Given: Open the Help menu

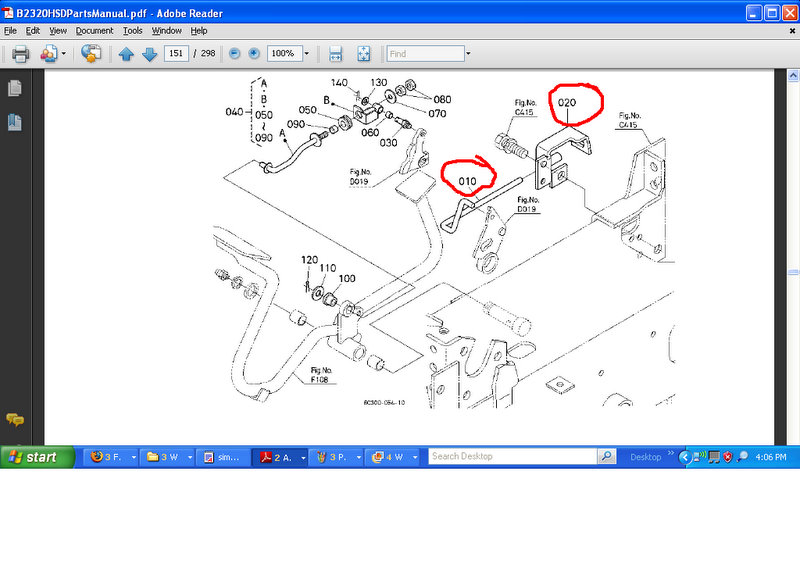Looking at the screenshot, I should [x=199, y=31].
